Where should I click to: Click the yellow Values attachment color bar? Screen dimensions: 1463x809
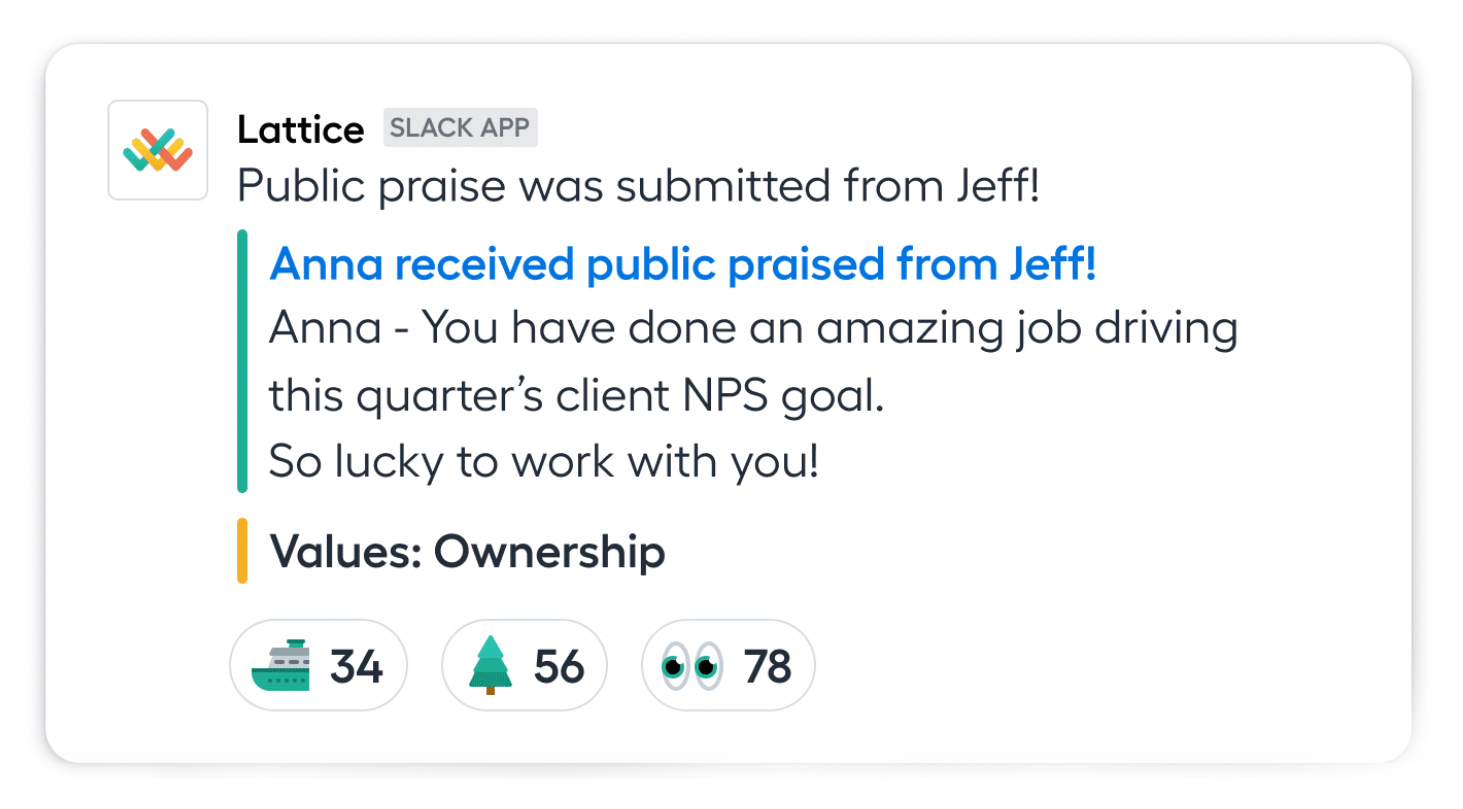(x=242, y=550)
